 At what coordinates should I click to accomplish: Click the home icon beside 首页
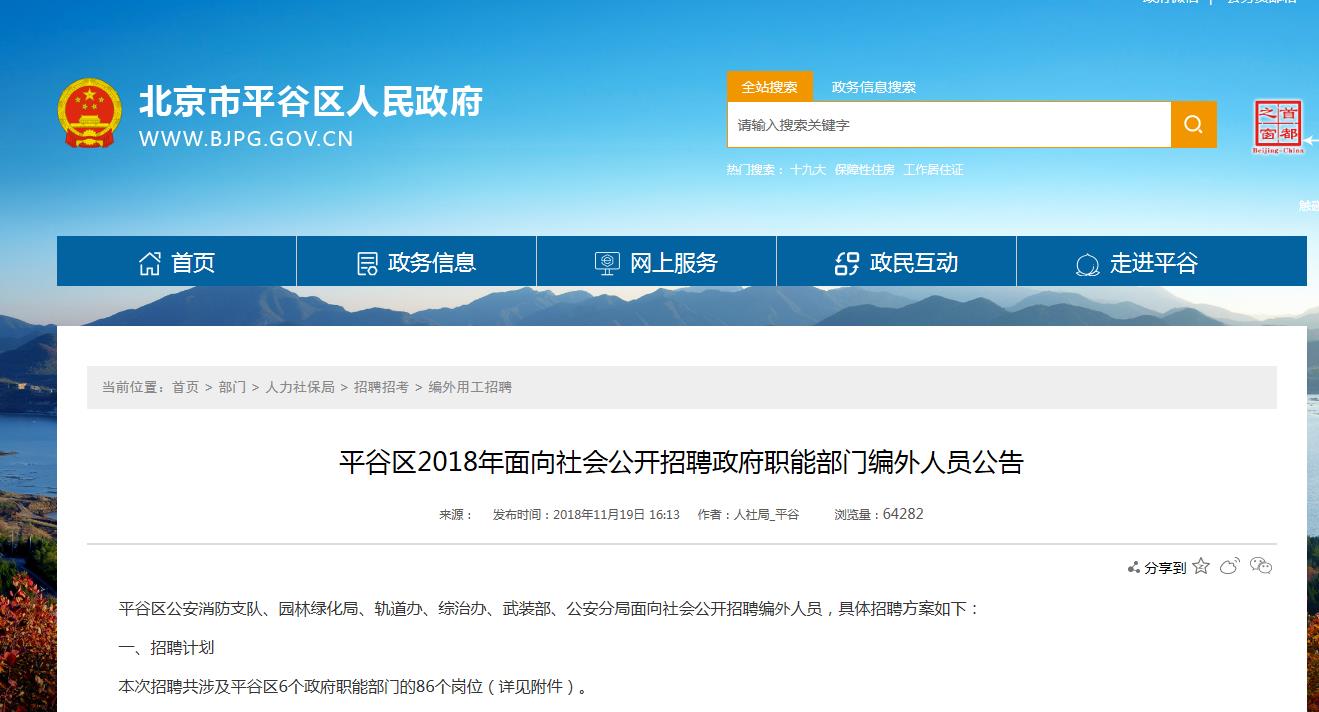click(150, 262)
